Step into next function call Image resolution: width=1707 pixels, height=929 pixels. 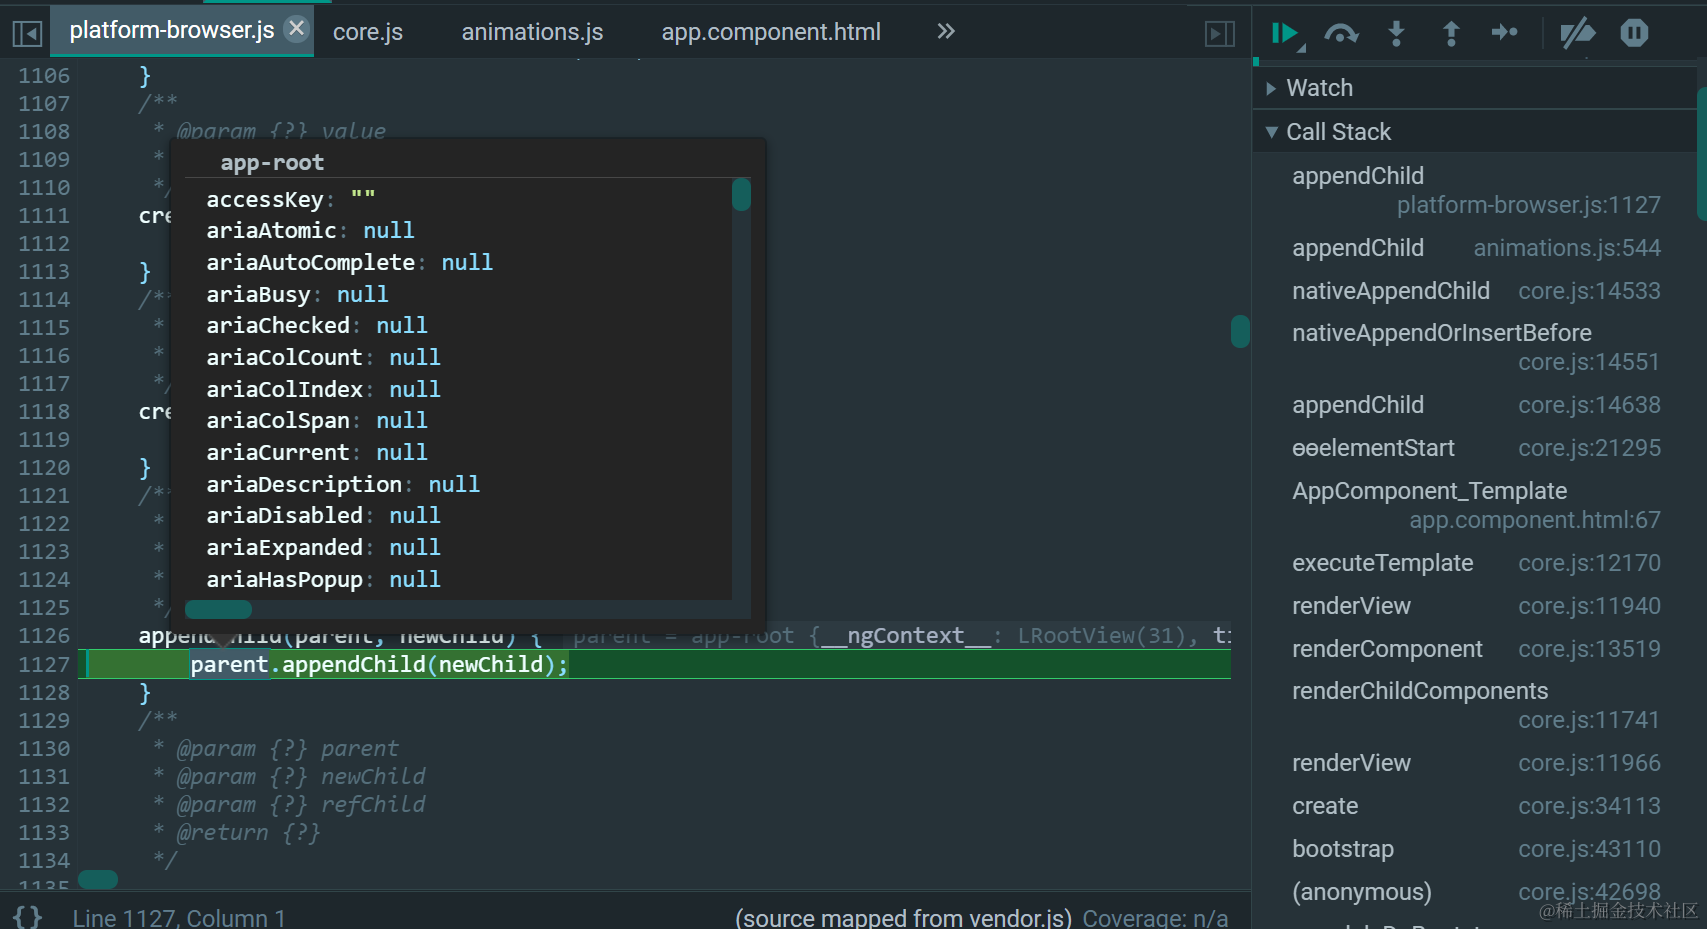(x=1397, y=34)
